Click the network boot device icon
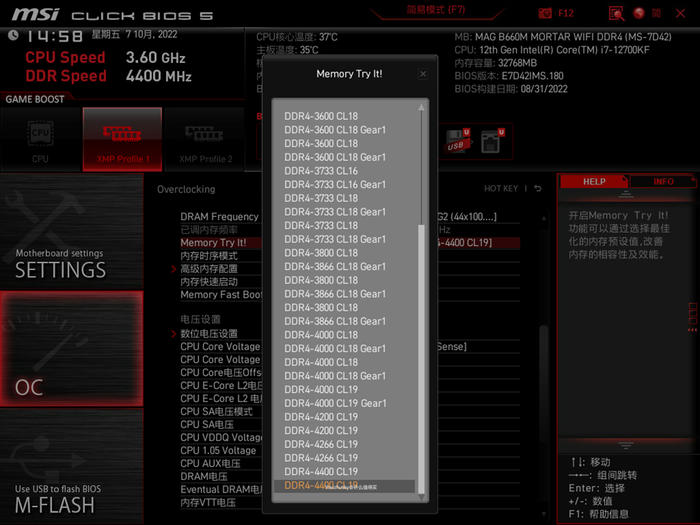 (492, 141)
